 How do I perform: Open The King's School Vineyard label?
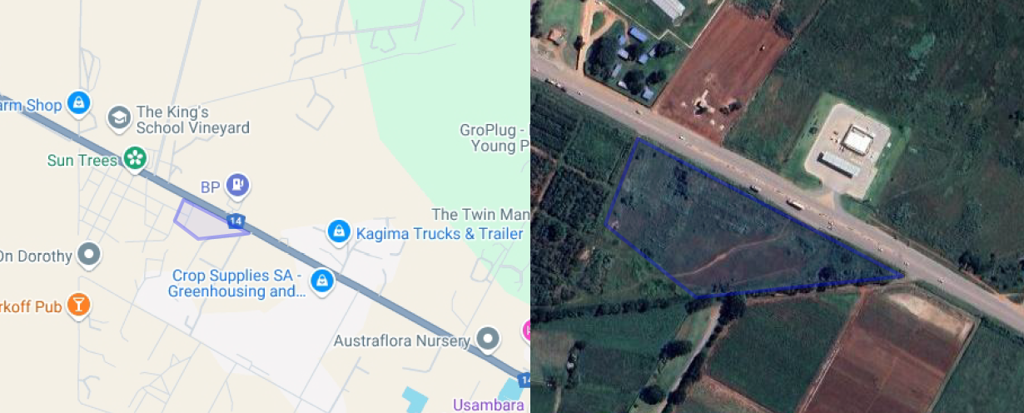click(x=192, y=120)
